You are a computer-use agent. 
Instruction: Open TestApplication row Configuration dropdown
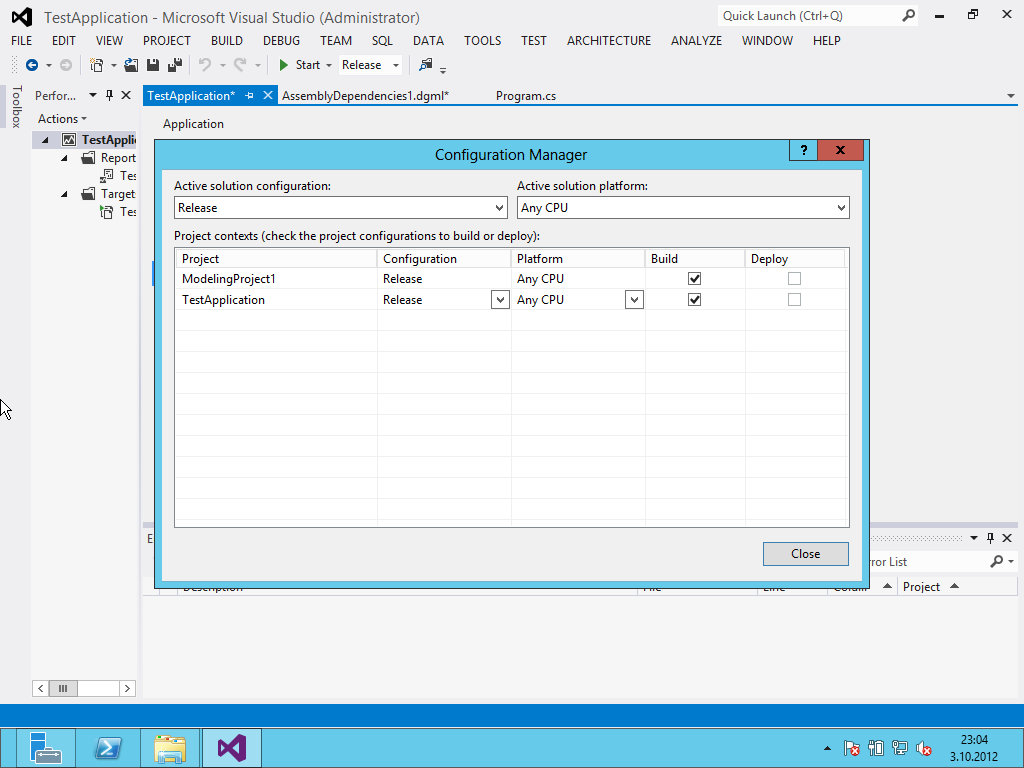click(x=500, y=300)
